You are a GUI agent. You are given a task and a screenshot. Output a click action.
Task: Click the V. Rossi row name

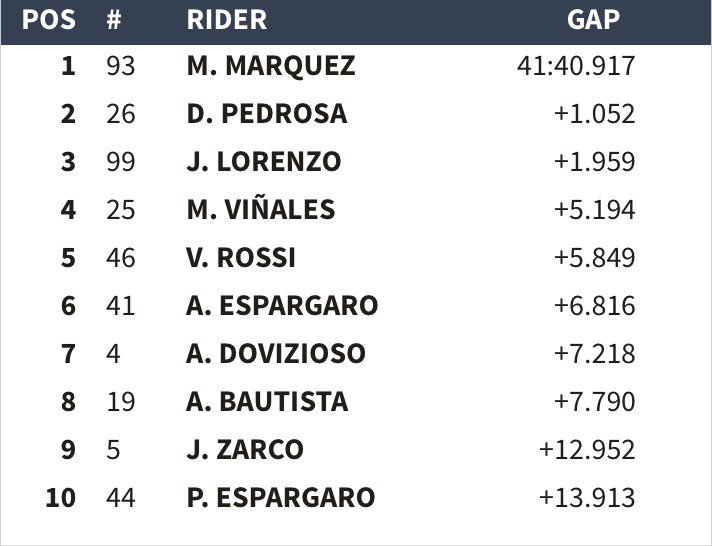(240, 258)
